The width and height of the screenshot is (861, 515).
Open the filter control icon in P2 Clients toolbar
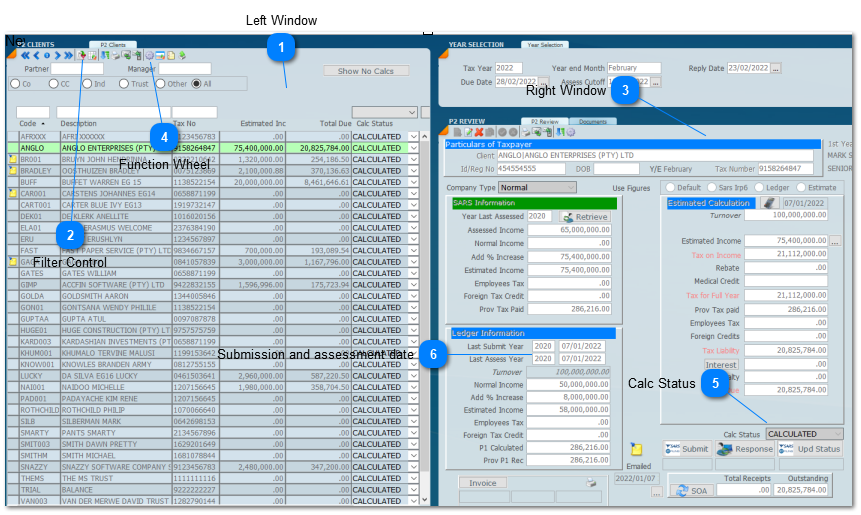[x=81, y=55]
